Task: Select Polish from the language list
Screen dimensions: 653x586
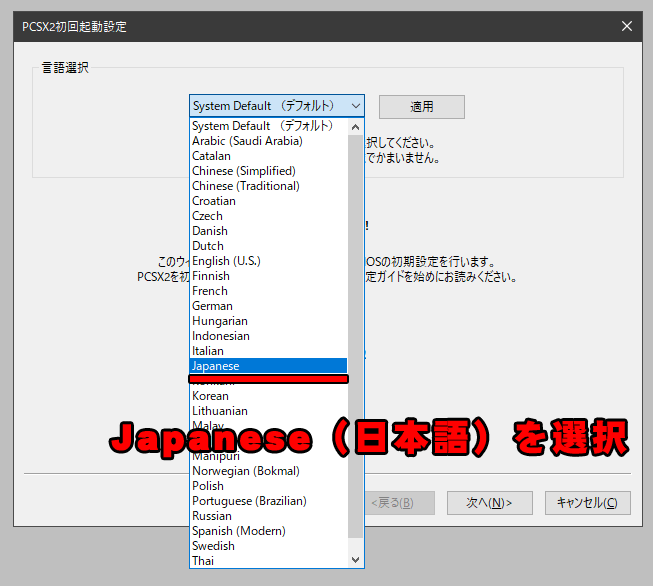Action: (x=269, y=486)
